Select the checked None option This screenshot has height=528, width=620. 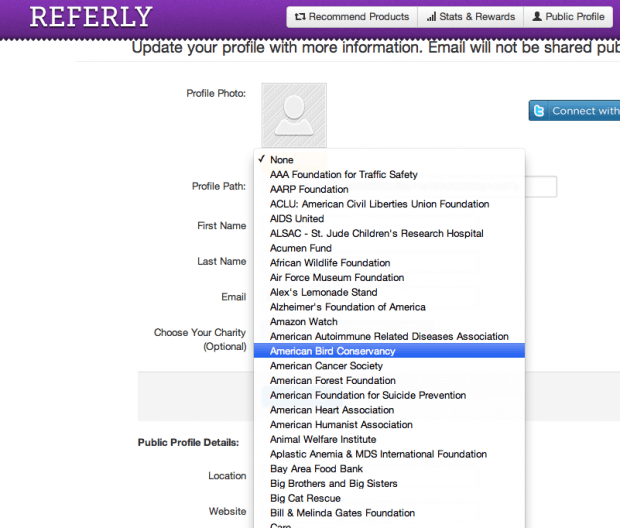coord(281,160)
